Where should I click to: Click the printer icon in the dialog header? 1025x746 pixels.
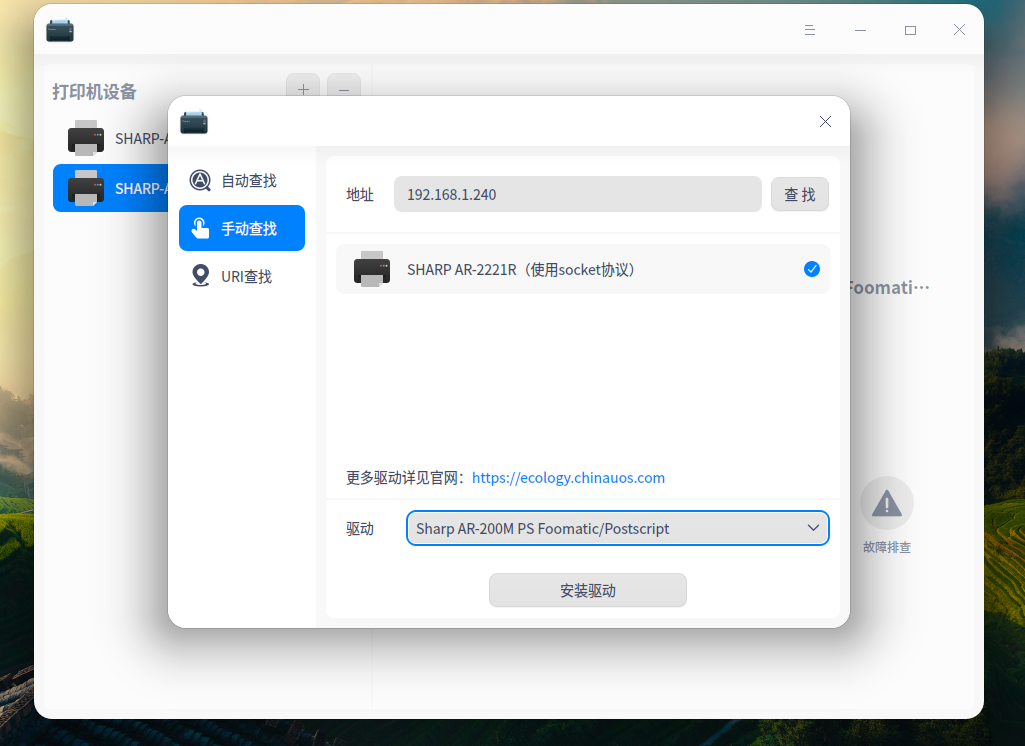pyautogui.click(x=194, y=122)
